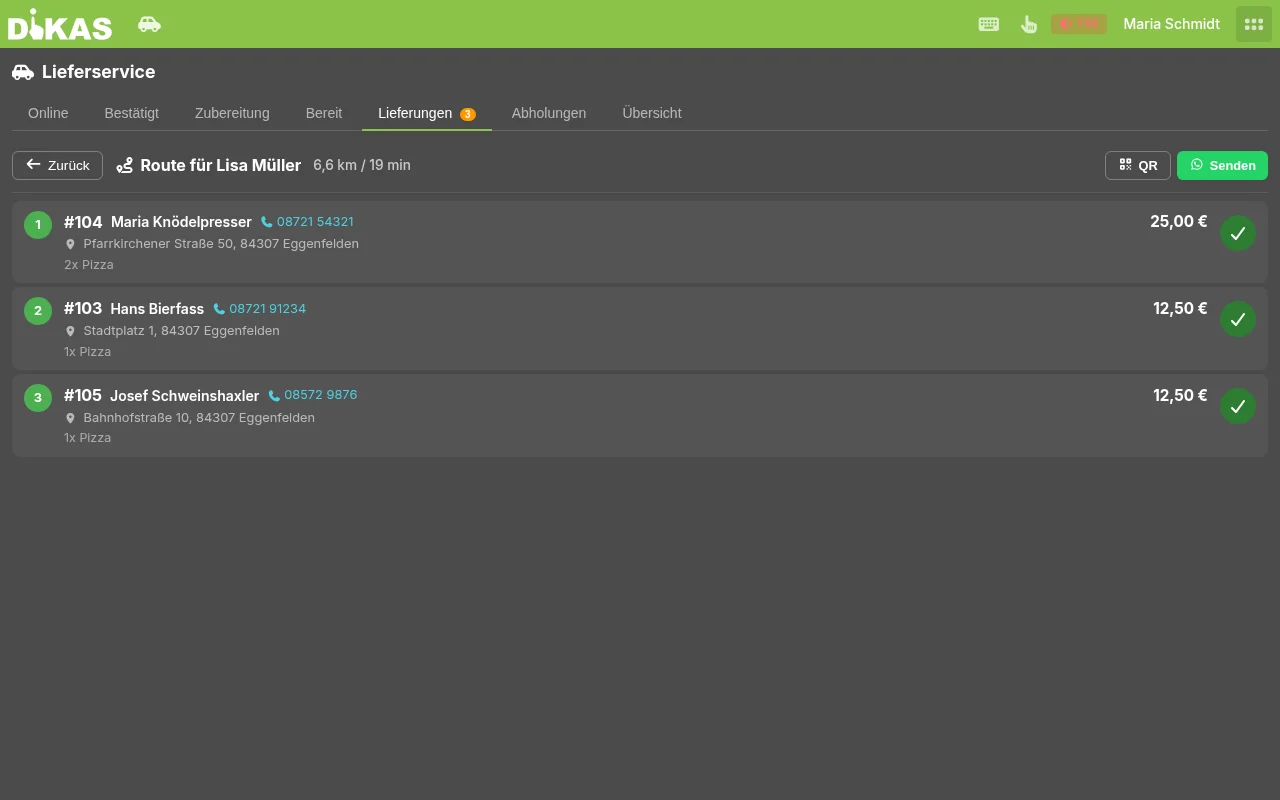Viewport: 1280px width, 800px height.
Task: Click customer name Josef Schweinshaxler
Action: [184, 396]
